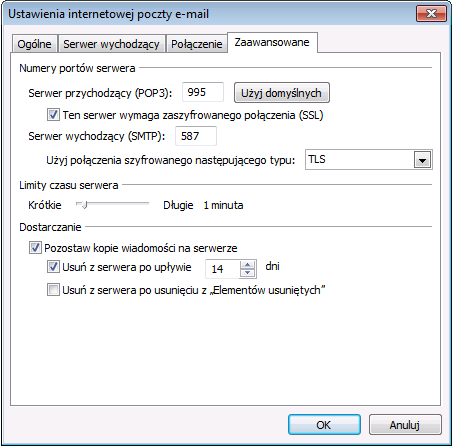Viewport: 454px width, 448px height.
Task: Go to the Połączenie tab
Action: 197,44
